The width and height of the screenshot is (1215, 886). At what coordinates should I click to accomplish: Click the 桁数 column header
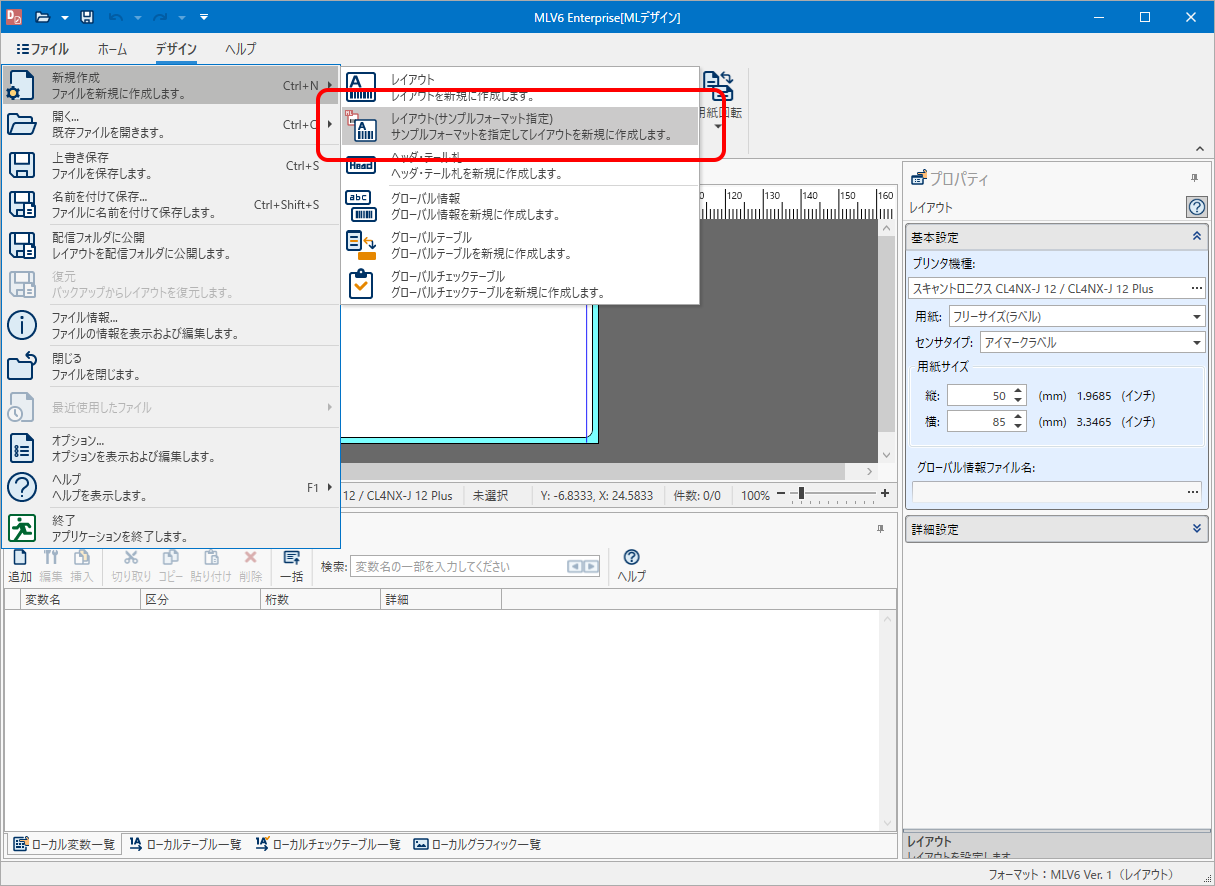coord(321,599)
